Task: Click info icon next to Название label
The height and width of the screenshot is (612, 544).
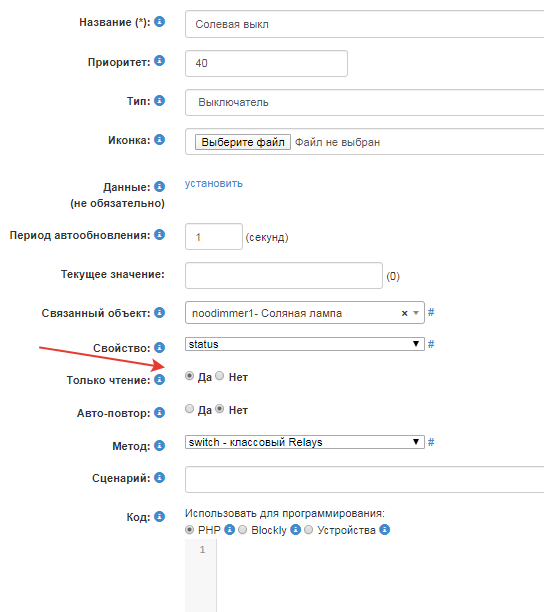Action: coord(159,21)
